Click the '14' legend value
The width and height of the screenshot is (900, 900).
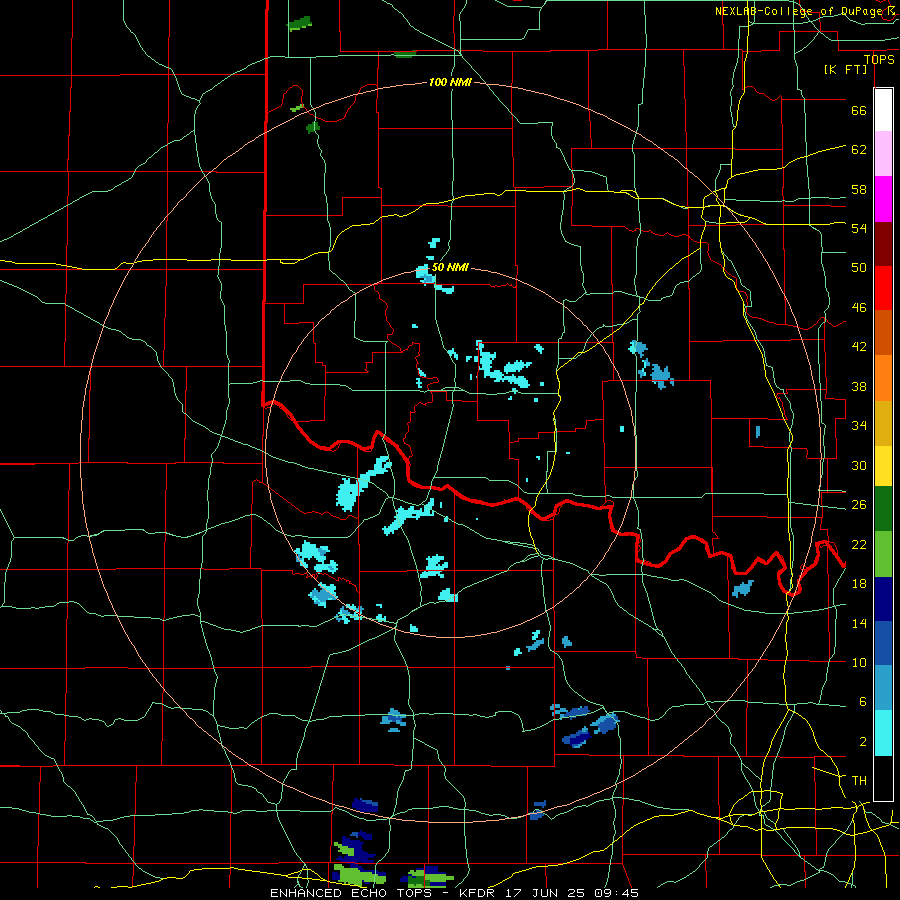coord(859,623)
